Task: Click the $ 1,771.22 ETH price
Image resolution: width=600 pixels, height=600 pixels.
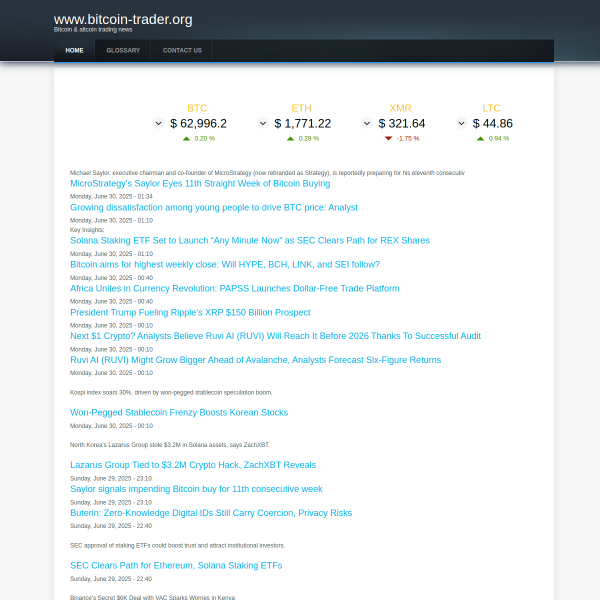Action: (303, 124)
